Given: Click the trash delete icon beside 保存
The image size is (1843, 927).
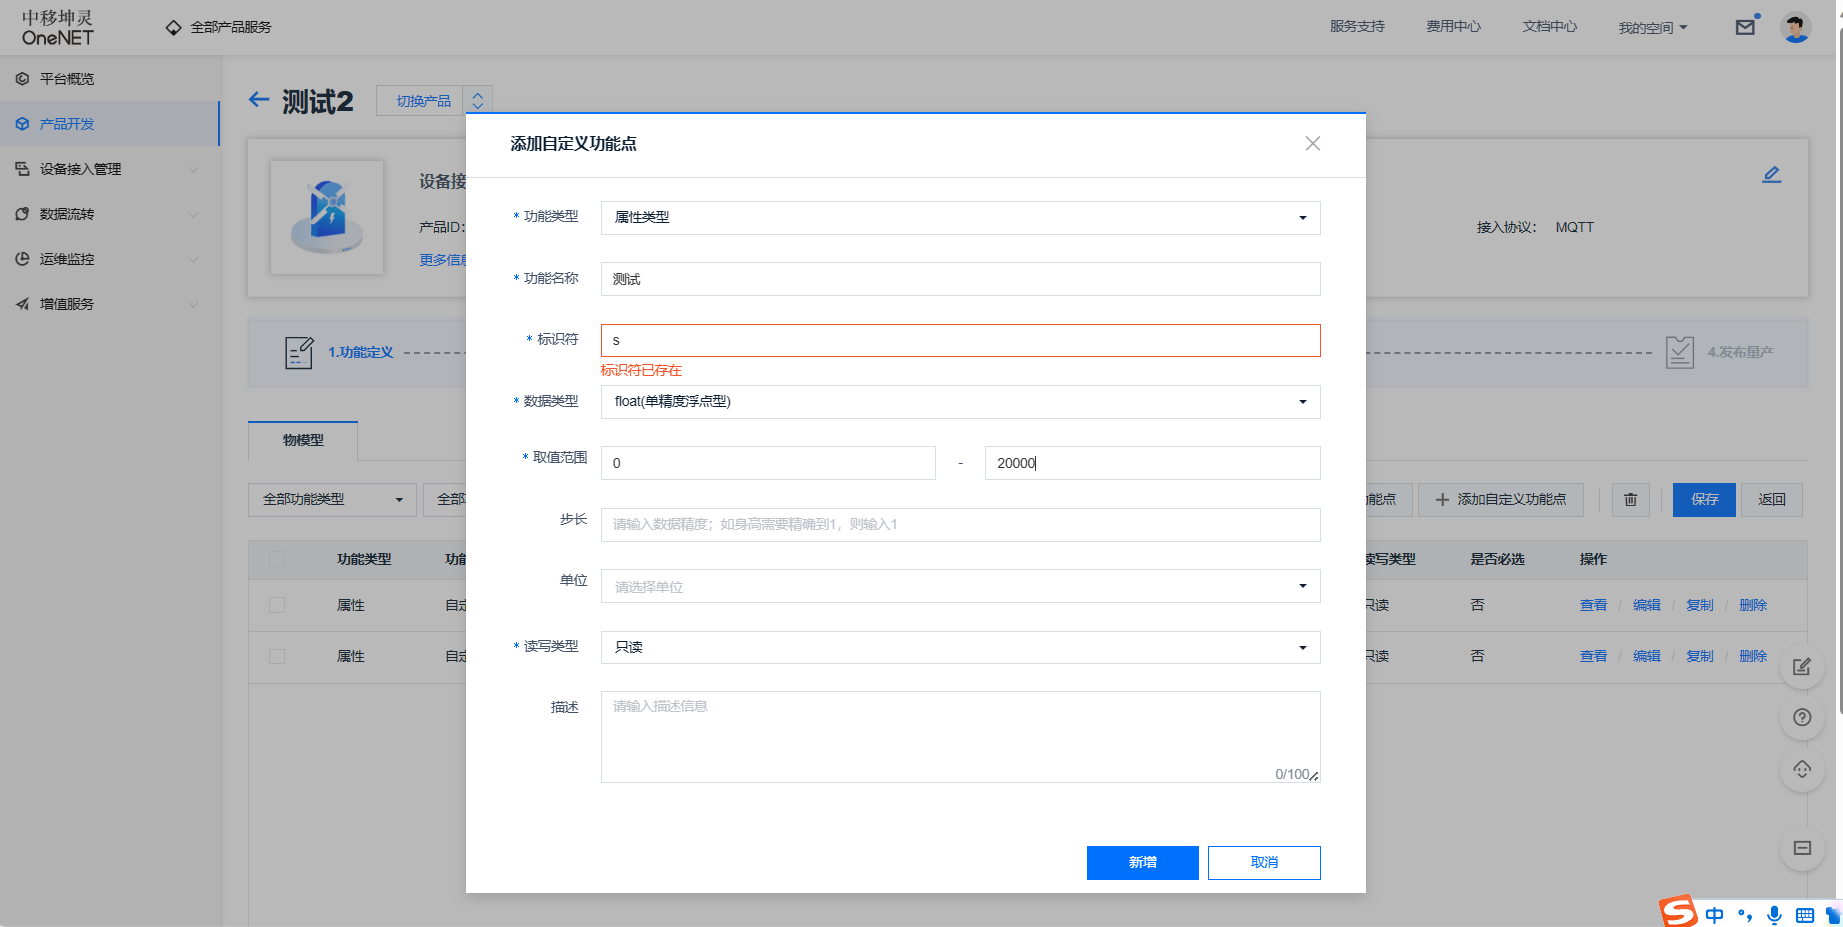Looking at the screenshot, I should tap(1630, 499).
